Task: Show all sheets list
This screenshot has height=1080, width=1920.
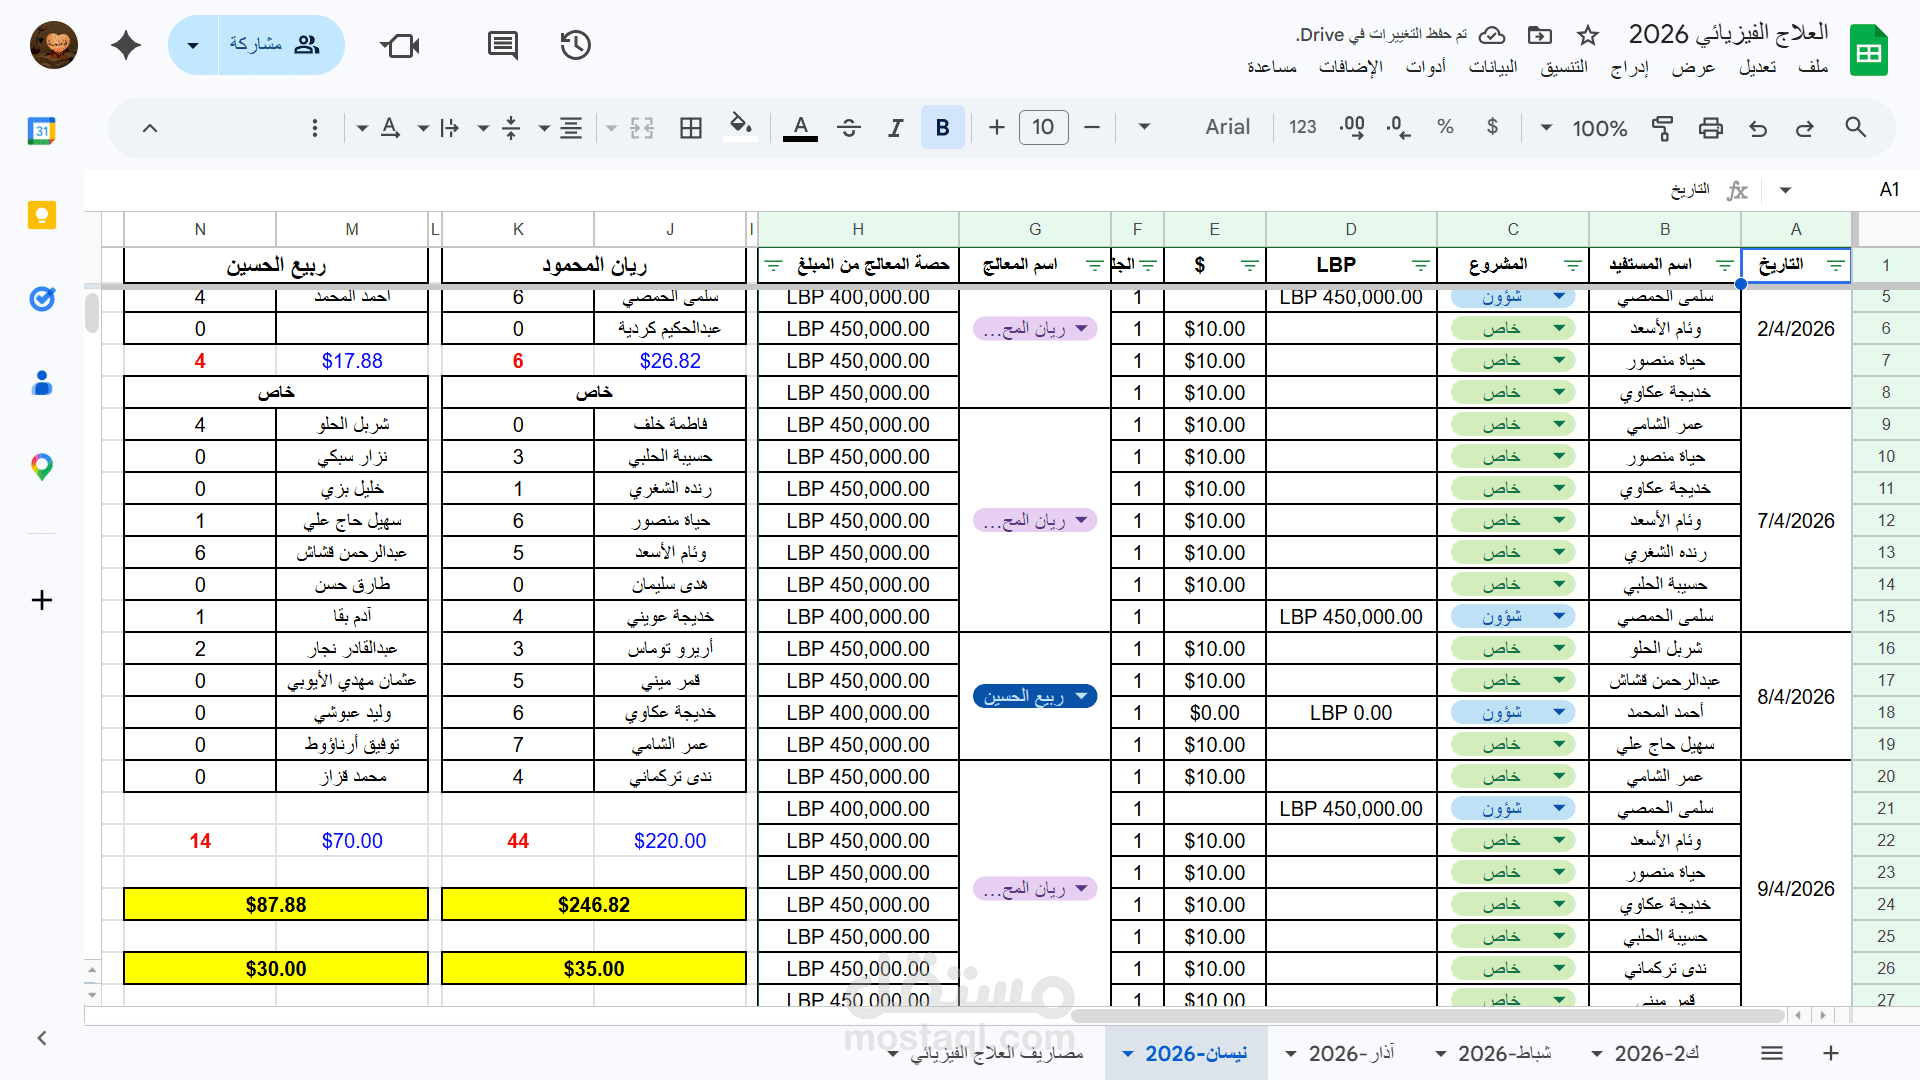Action: (1772, 1053)
